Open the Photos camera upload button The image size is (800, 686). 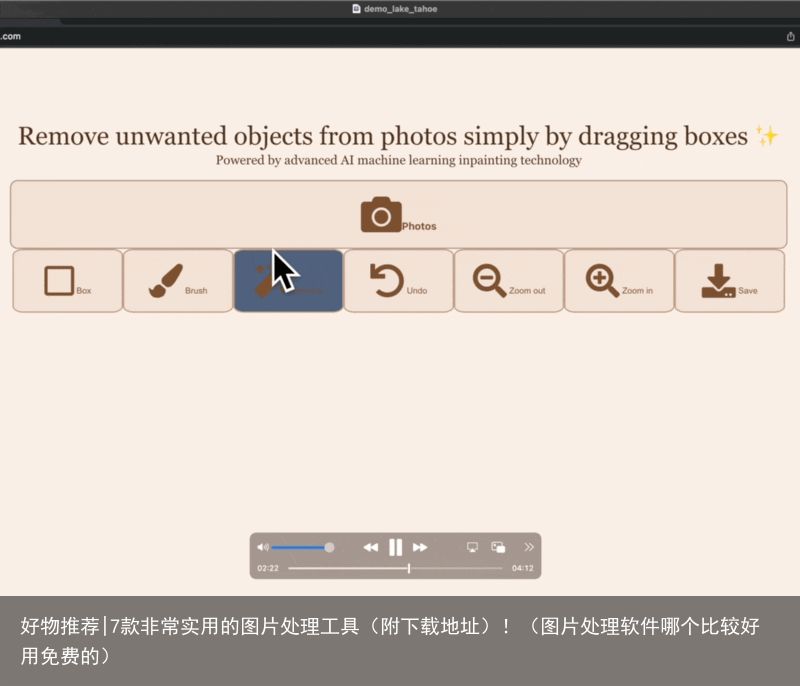(398, 214)
